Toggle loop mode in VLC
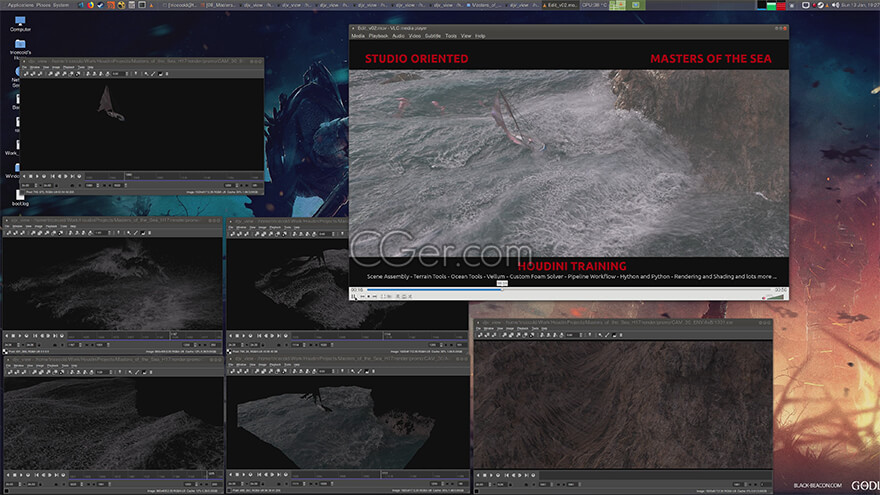The image size is (880, 495). tap(404, 296)
